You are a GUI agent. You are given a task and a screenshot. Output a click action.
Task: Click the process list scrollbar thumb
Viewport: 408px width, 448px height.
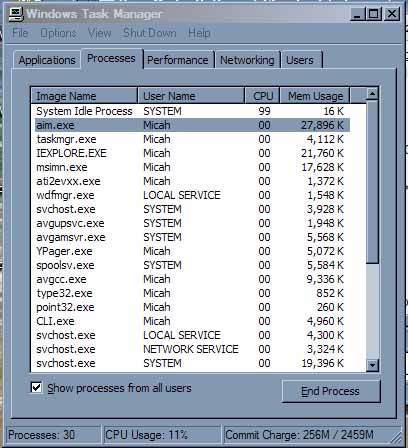(372, 182)
